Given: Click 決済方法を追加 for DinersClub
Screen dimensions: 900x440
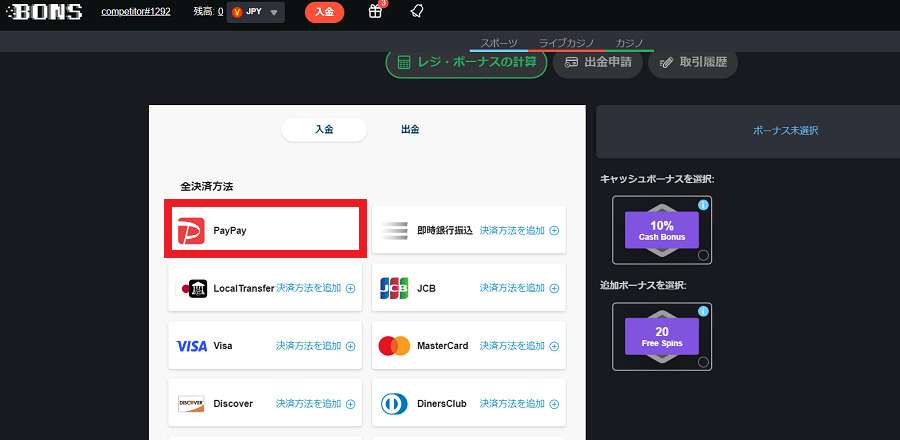Looking at the screenshot, I should [513, 404].
